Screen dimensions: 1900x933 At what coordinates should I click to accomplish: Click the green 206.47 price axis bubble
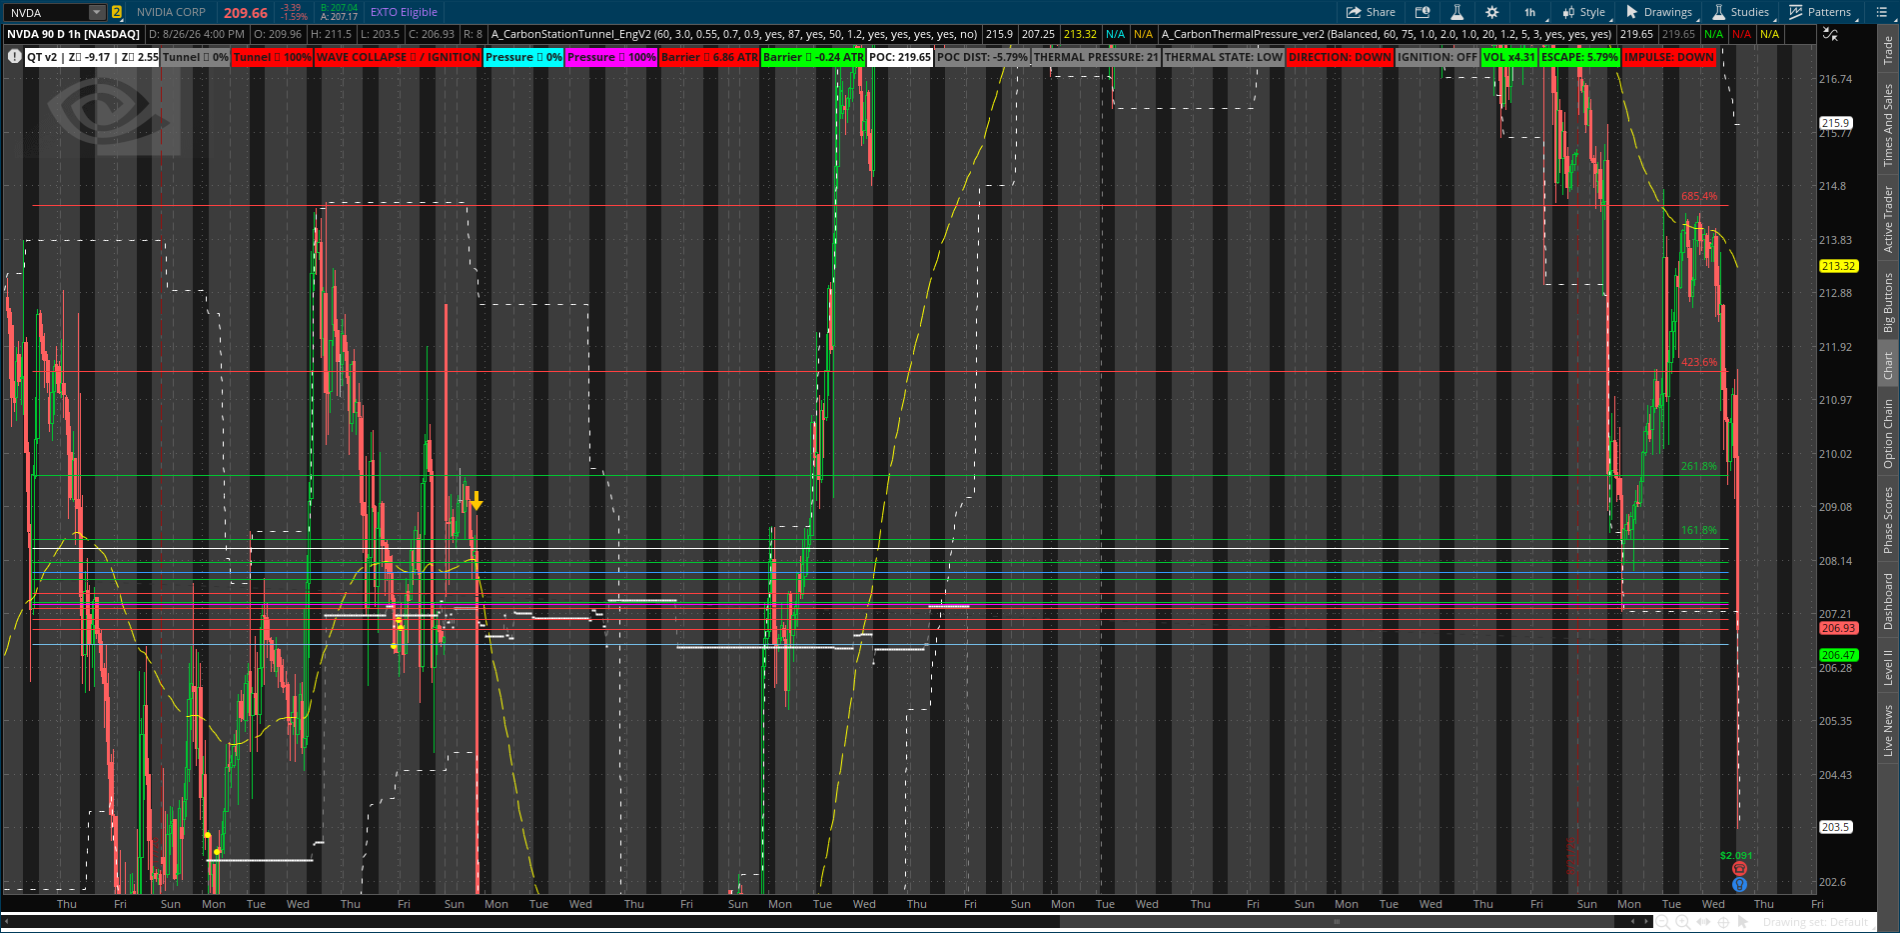click(1838, 655)
